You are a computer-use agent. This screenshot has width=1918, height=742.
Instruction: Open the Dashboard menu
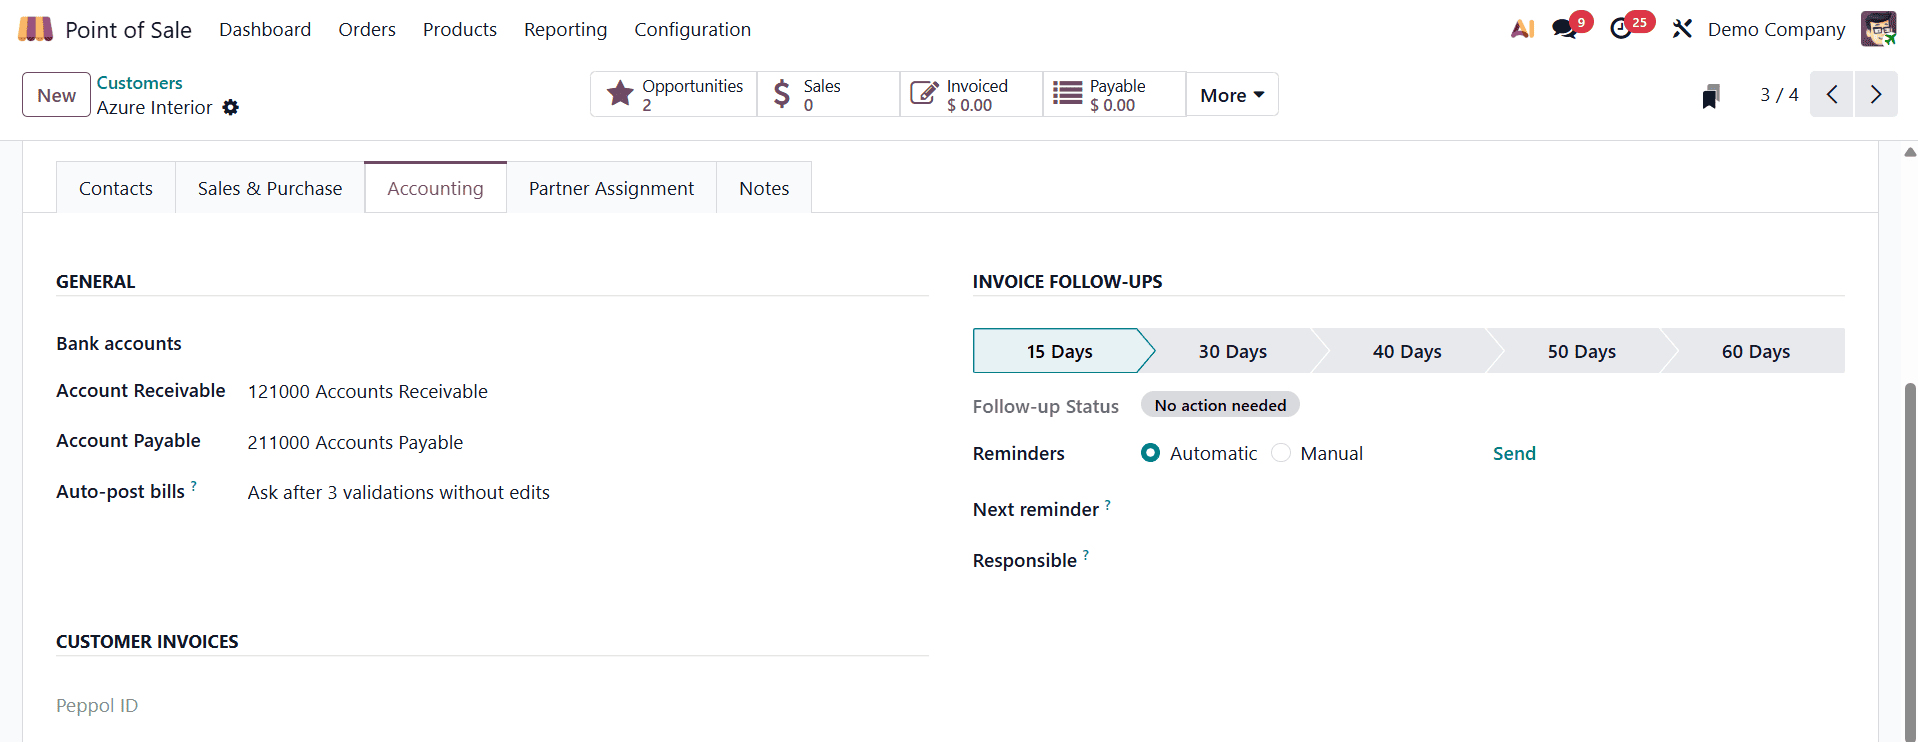(x=265, y=29)
